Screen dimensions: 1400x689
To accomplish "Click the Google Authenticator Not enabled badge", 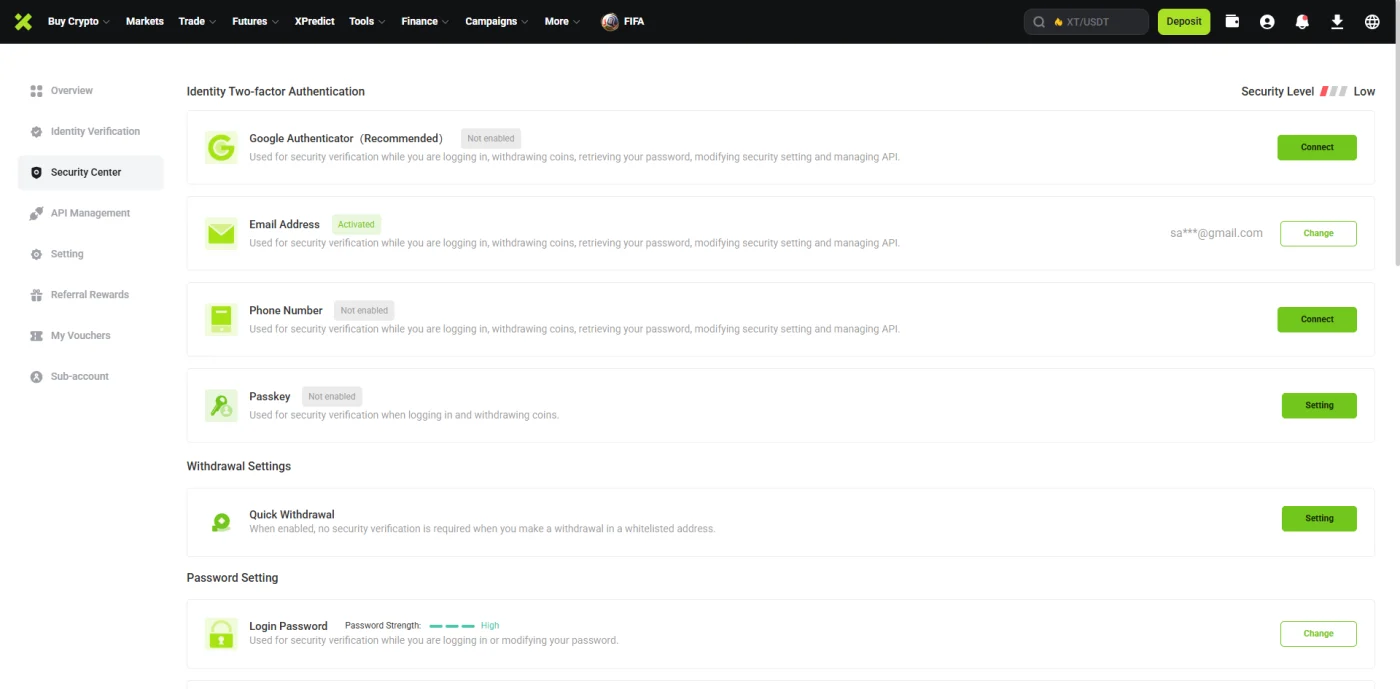I will pyautogui.click(x=491, y=139).
